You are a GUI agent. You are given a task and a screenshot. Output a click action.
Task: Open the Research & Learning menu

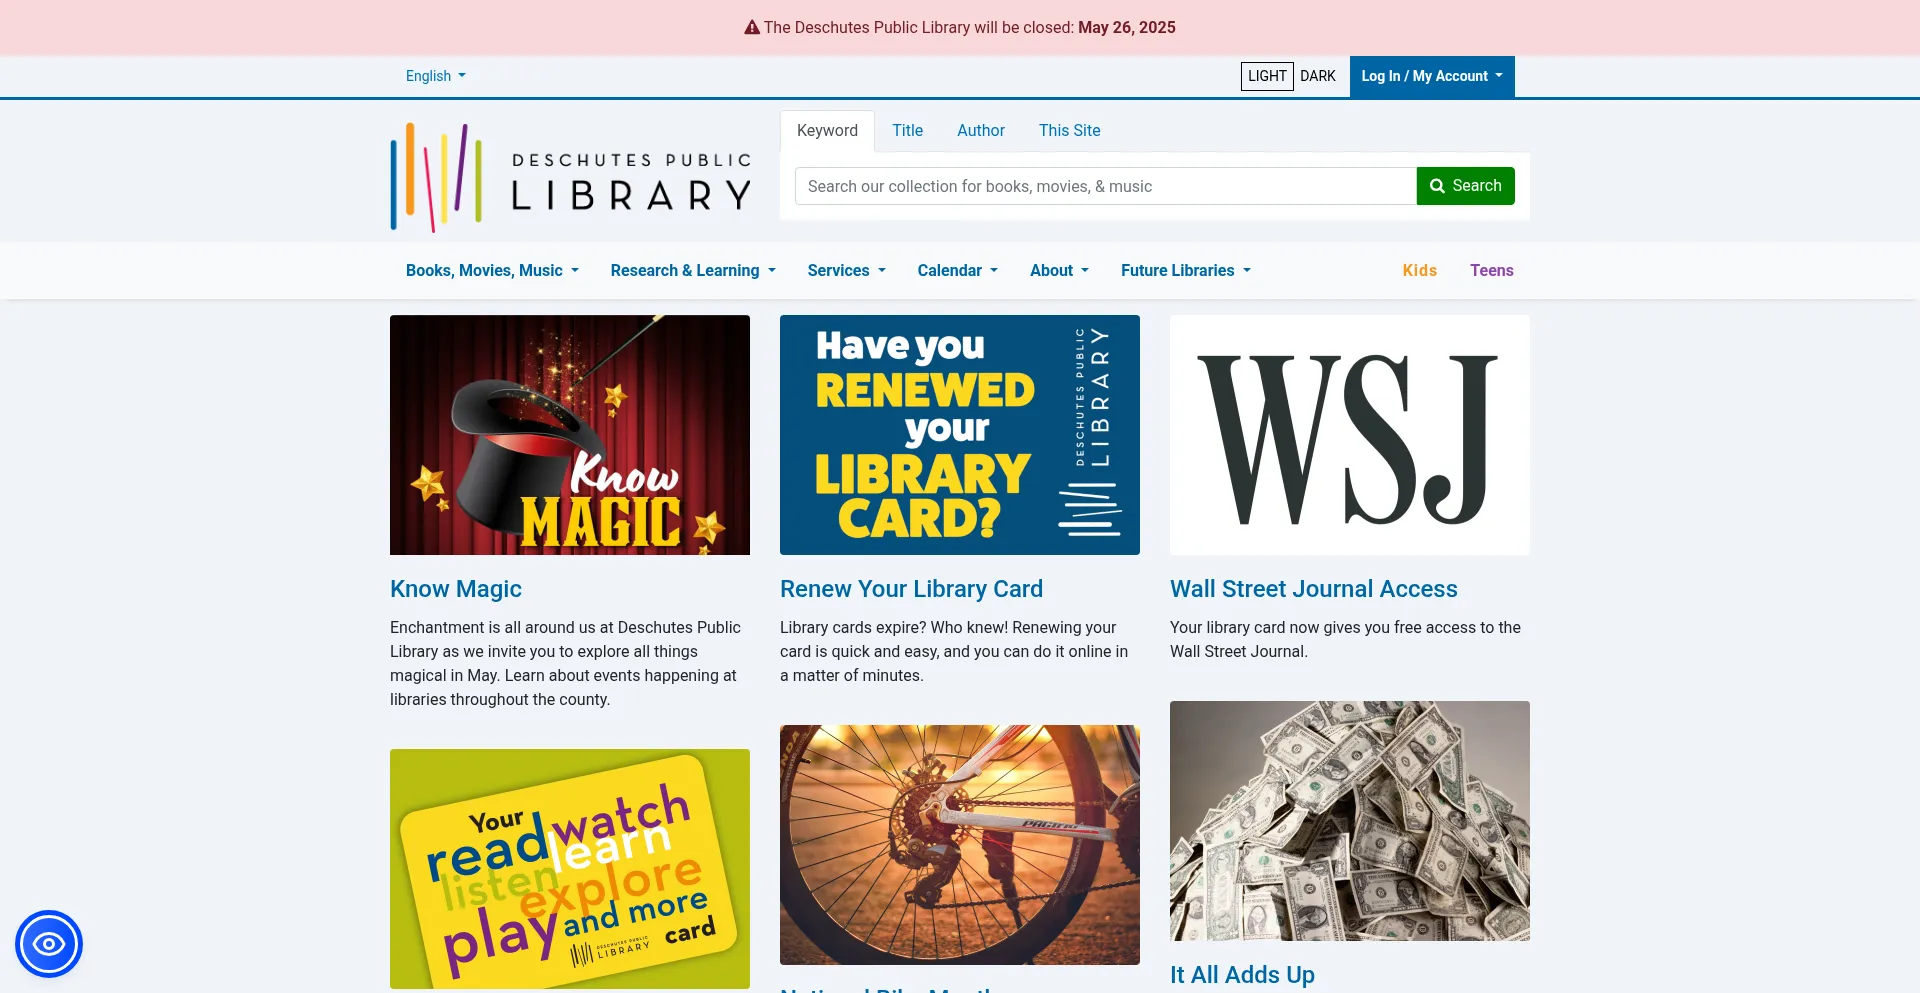(x=692, y=270)
